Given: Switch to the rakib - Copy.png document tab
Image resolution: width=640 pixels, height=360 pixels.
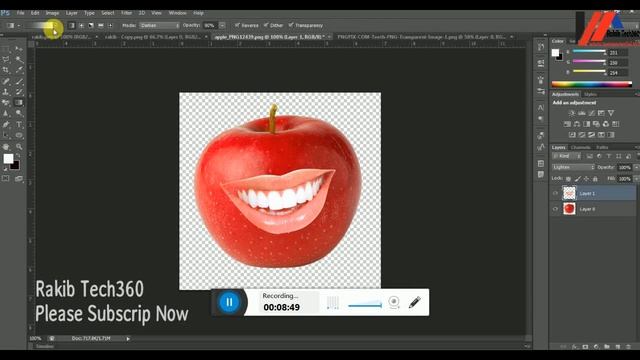Looking at the screenshot, I should point(153,37).
